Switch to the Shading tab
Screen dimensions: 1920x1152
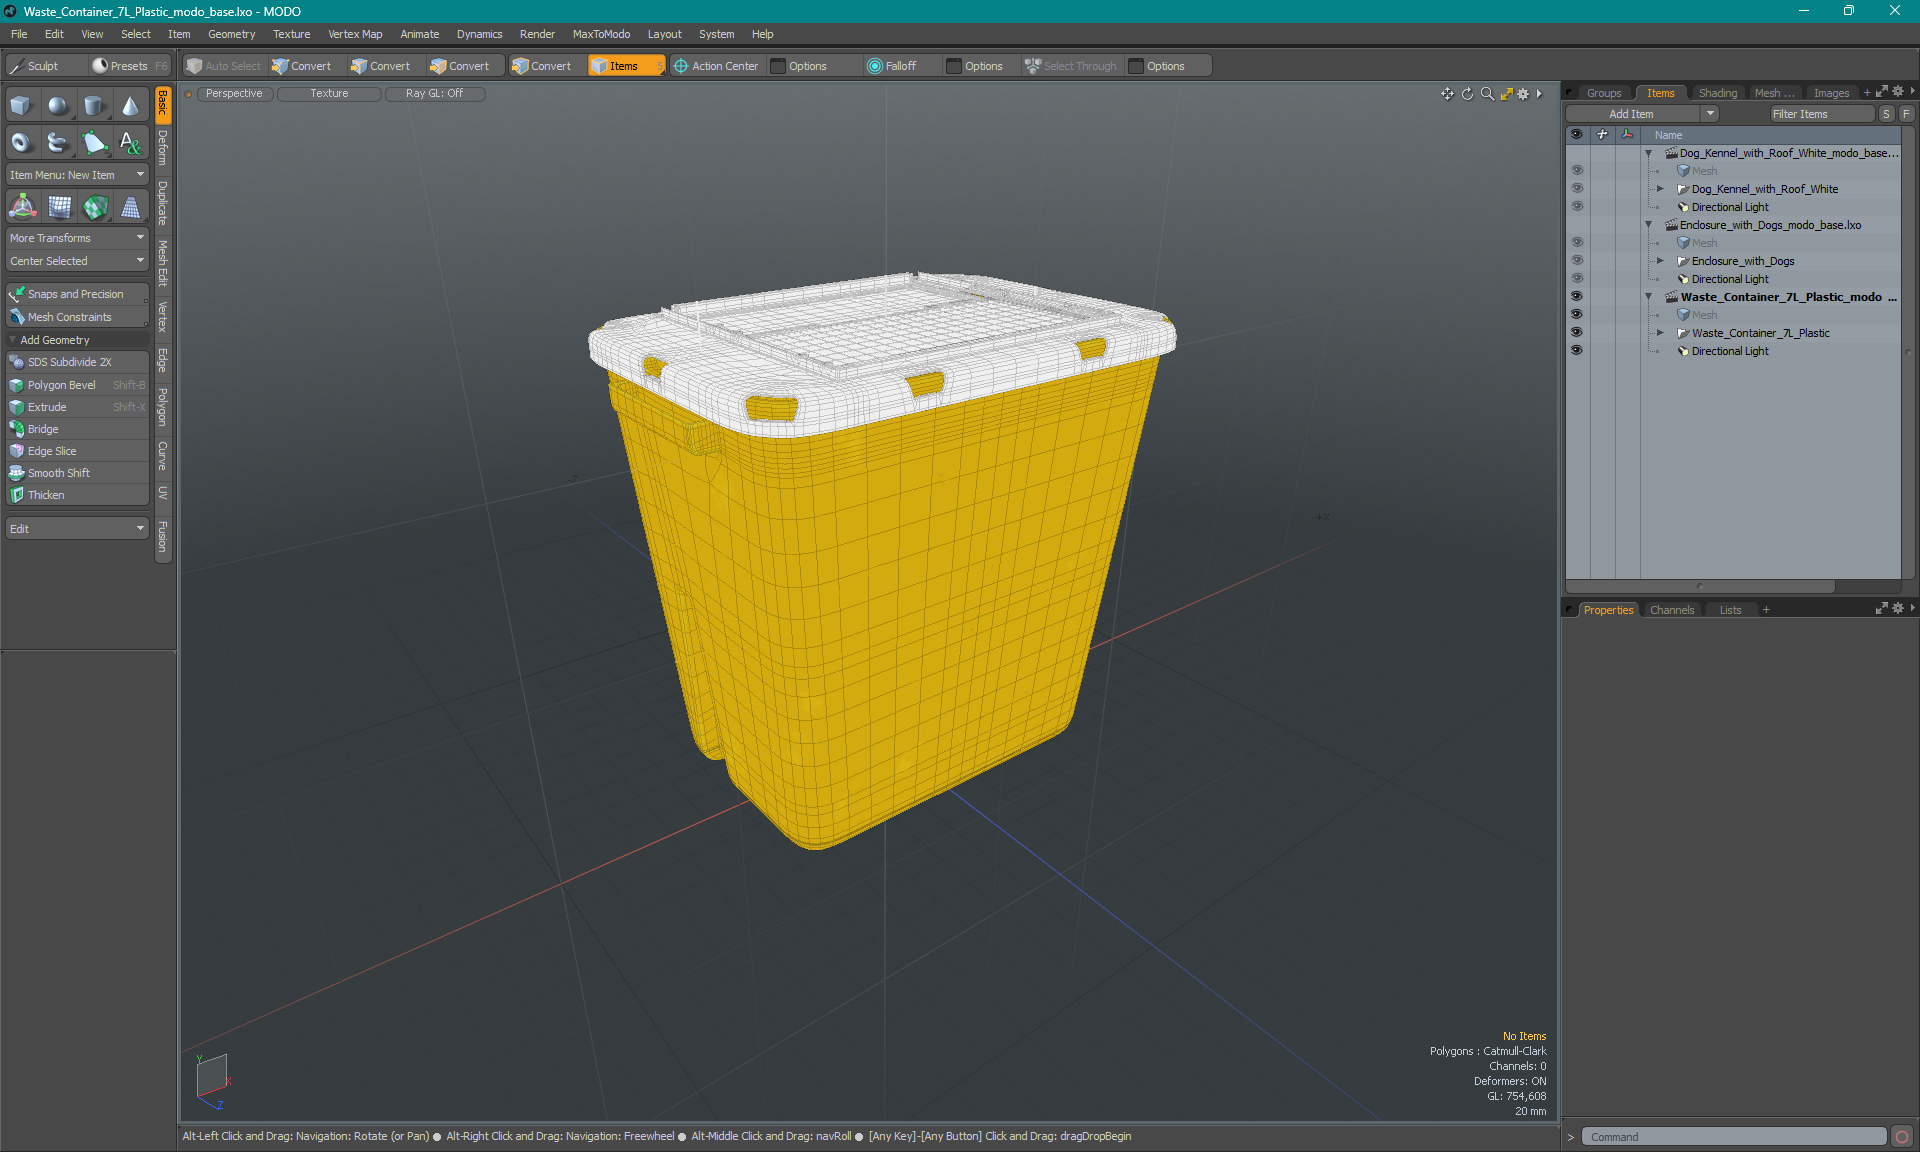(x=1717, y=93)
